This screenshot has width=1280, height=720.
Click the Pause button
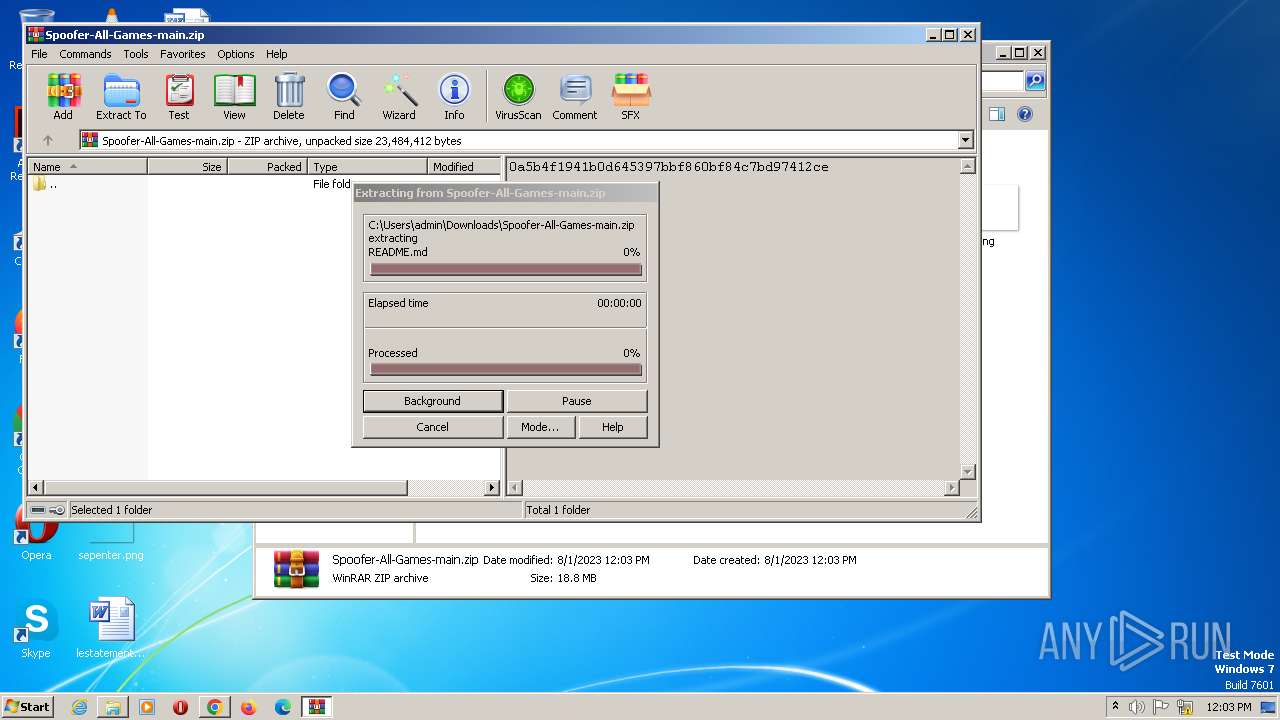pyautogui.click(x=577, y=401)
